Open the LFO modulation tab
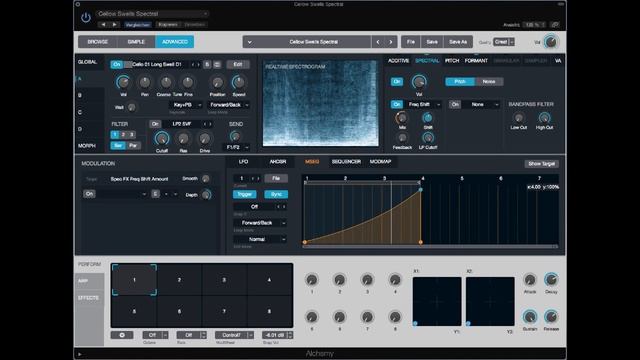 (x=243, y=162)
